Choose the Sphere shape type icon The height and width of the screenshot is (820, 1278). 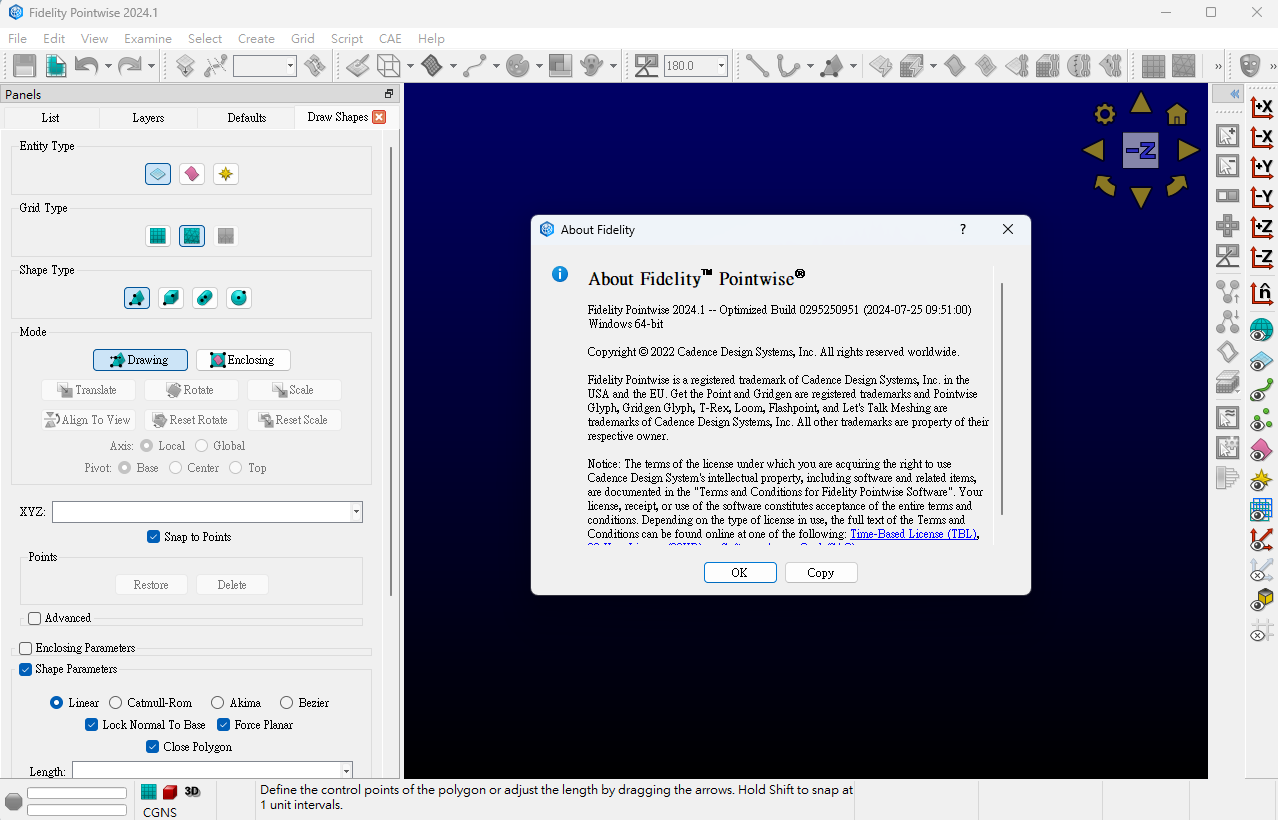(238, 297)
